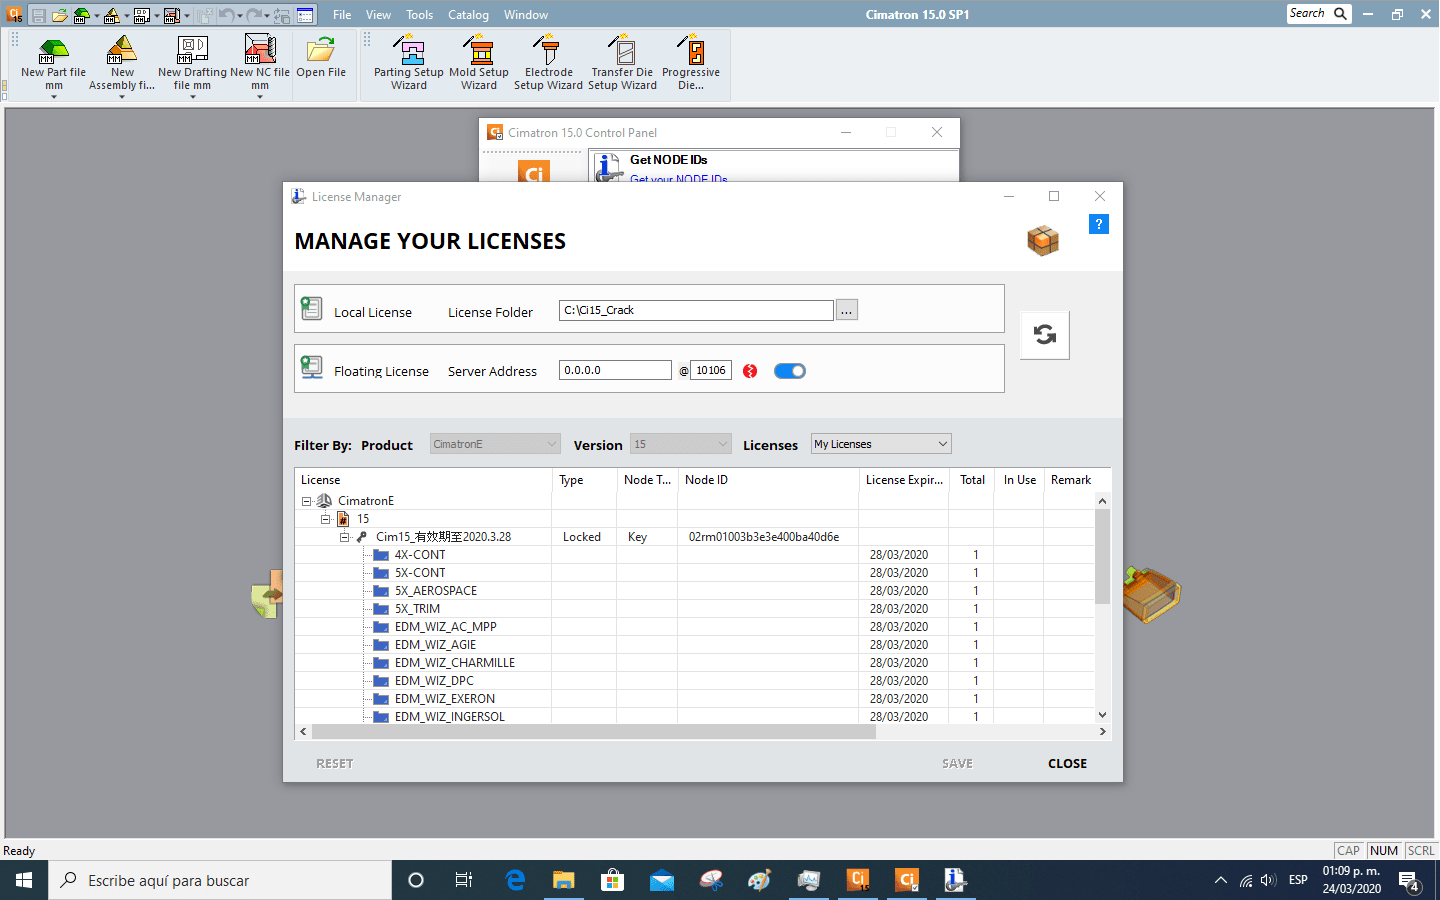
Task: Click the small open folder icon in quick access toolbar
Action: pos(59,15)
